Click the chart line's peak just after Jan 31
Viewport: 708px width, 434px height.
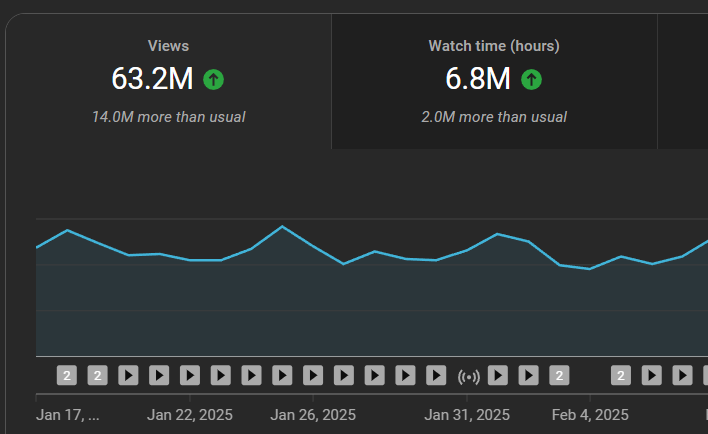pos(497,234)
